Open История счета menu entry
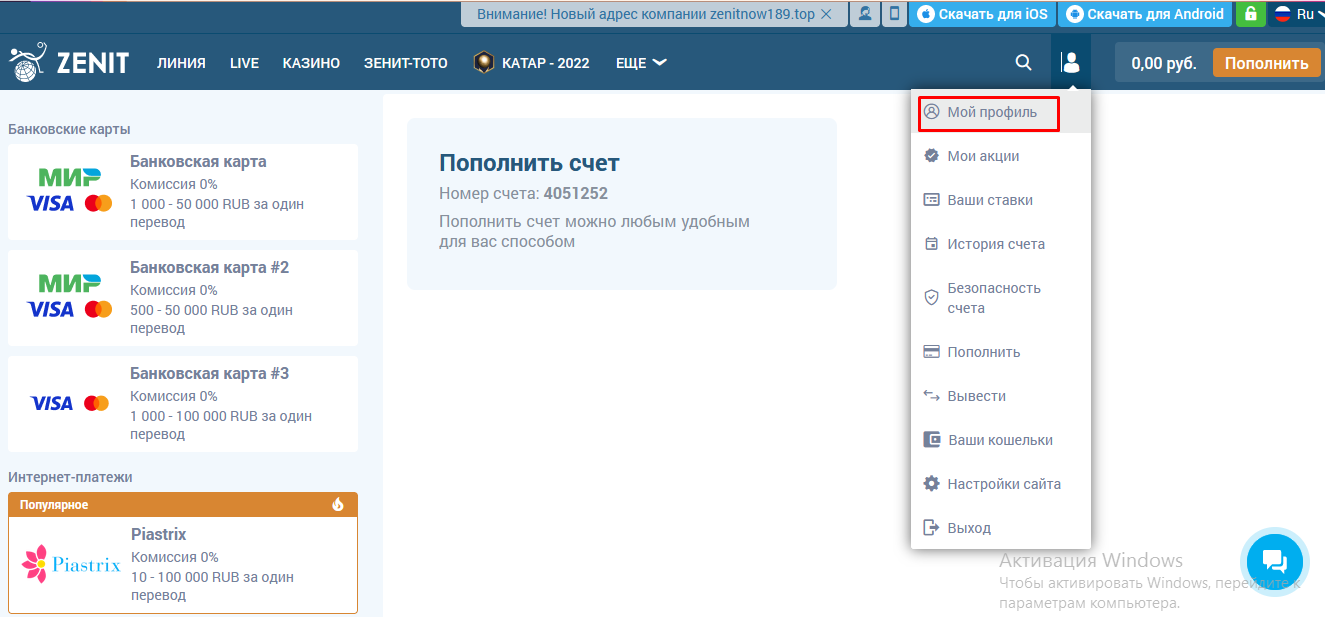Image resolution: width=1325 pixels, height=617 pixels. pos(995,244)
